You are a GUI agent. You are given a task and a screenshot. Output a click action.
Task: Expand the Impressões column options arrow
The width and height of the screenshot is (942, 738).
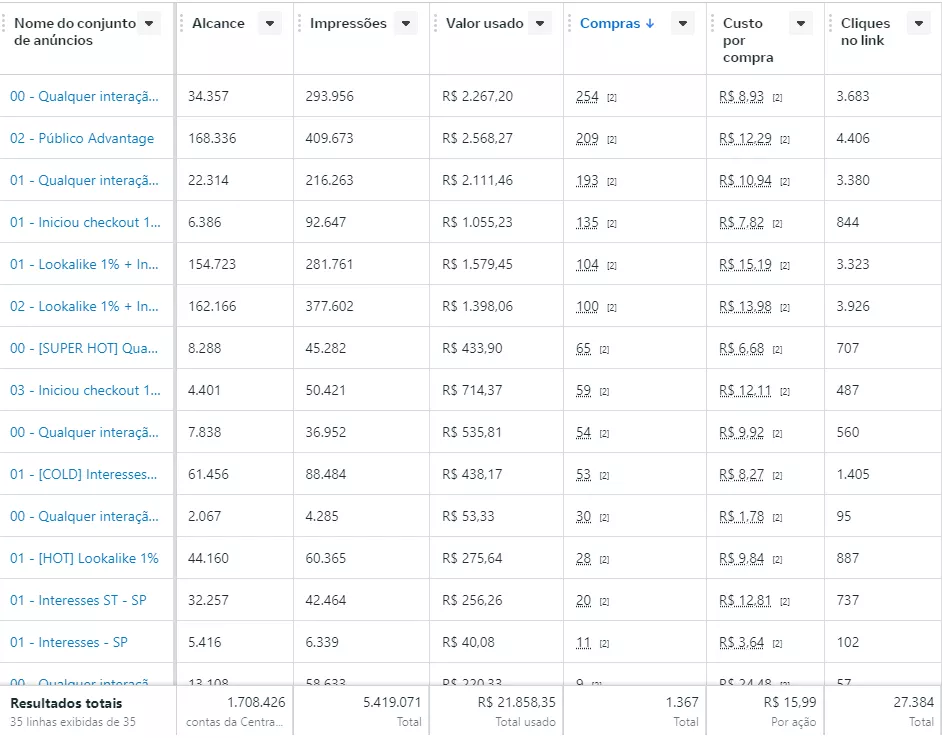405,24
